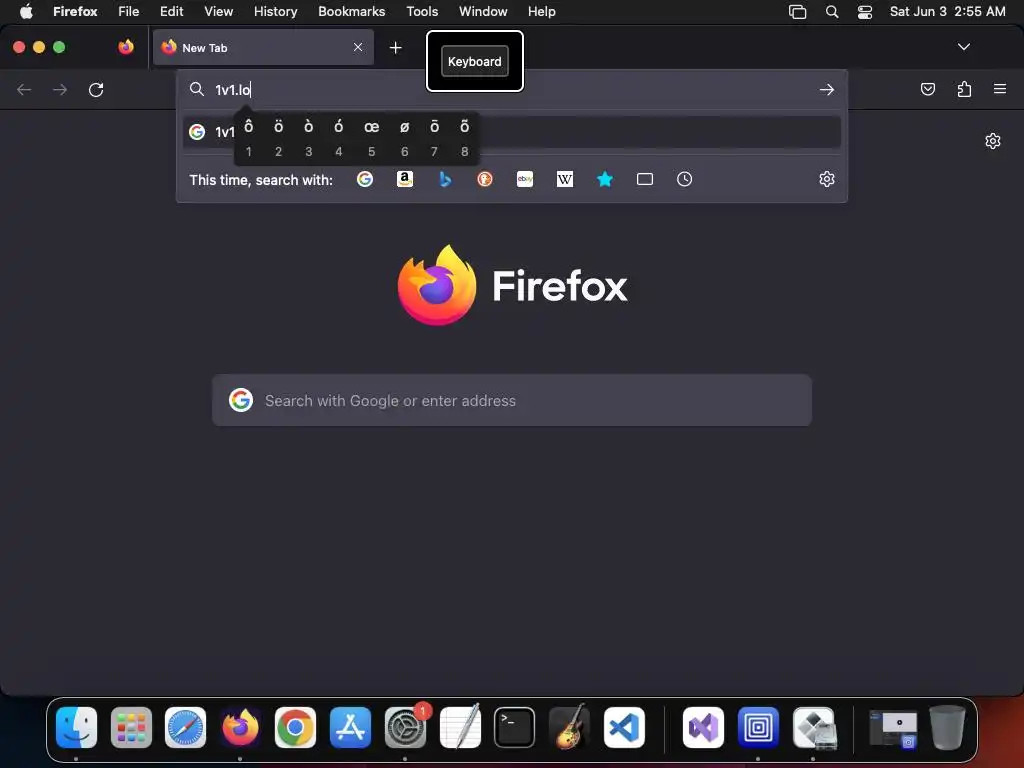Viewport: 1024px width, 768px height.
Task: Click the date and time in menu bar
Action: coord(947,11)
